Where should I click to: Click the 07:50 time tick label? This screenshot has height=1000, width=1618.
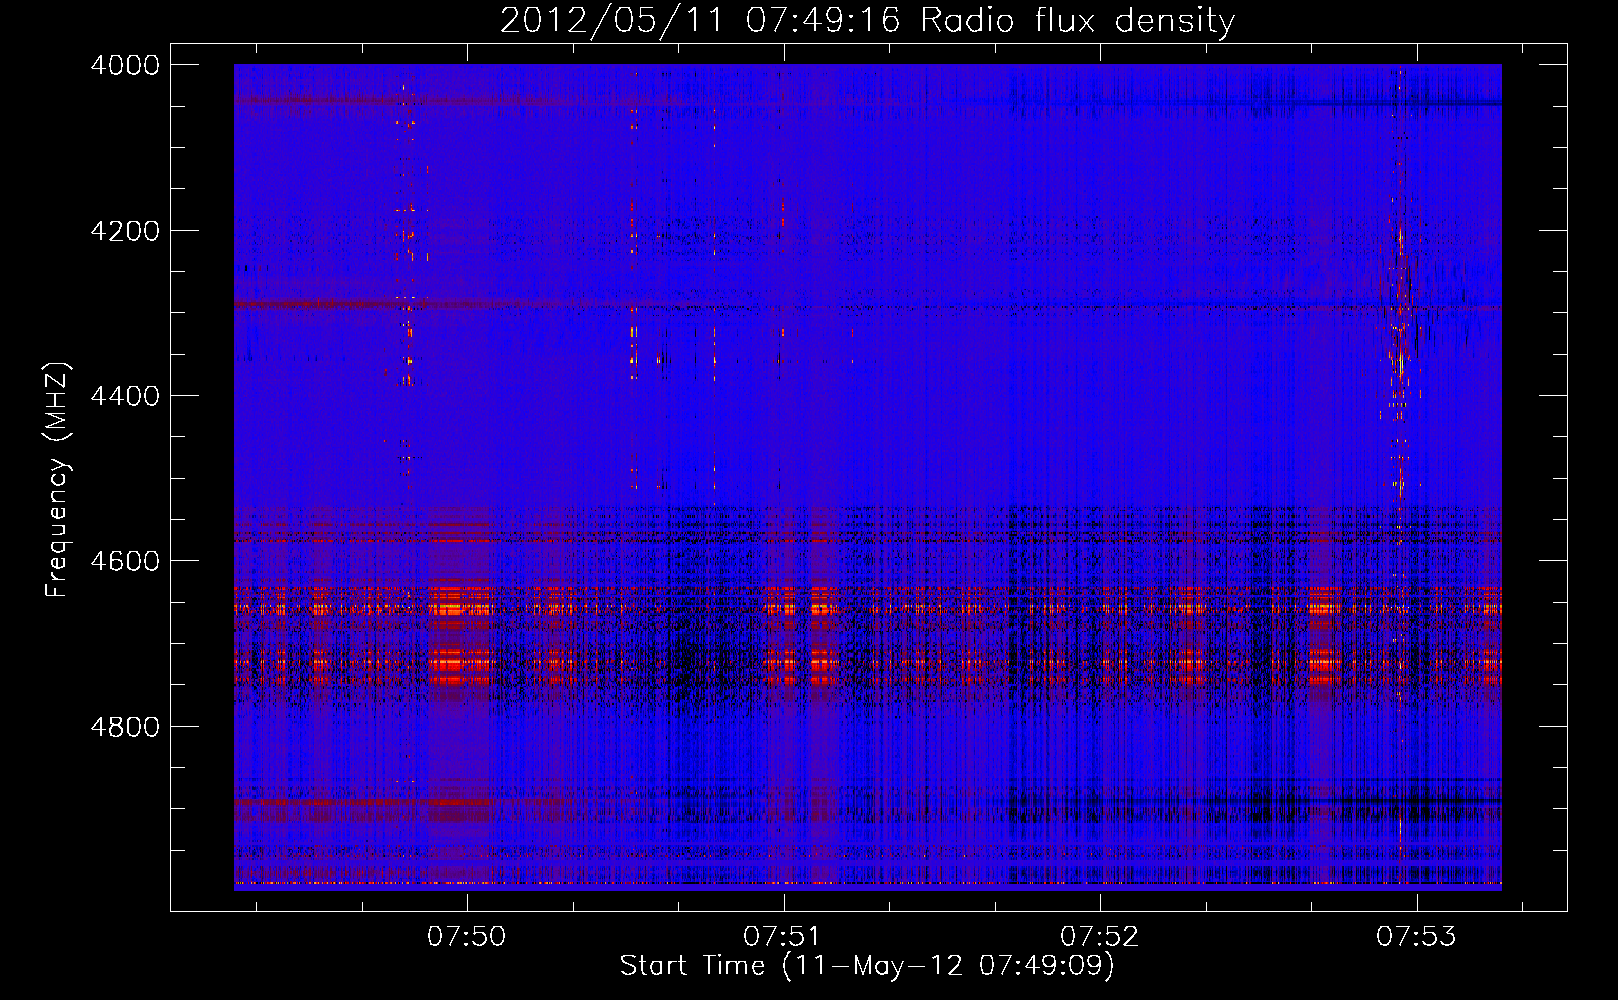click(467, 937)
